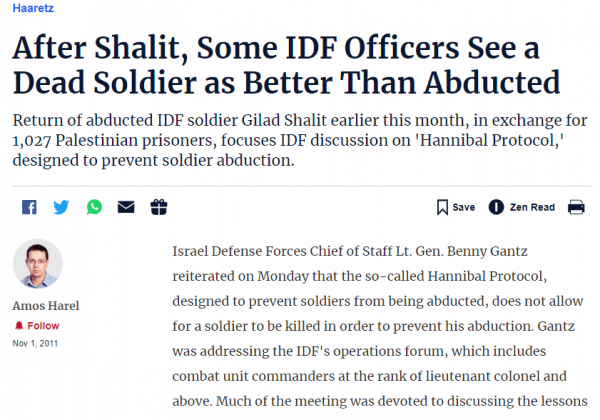
Task: Open Amos Harel author page
Action: (46, 306)
